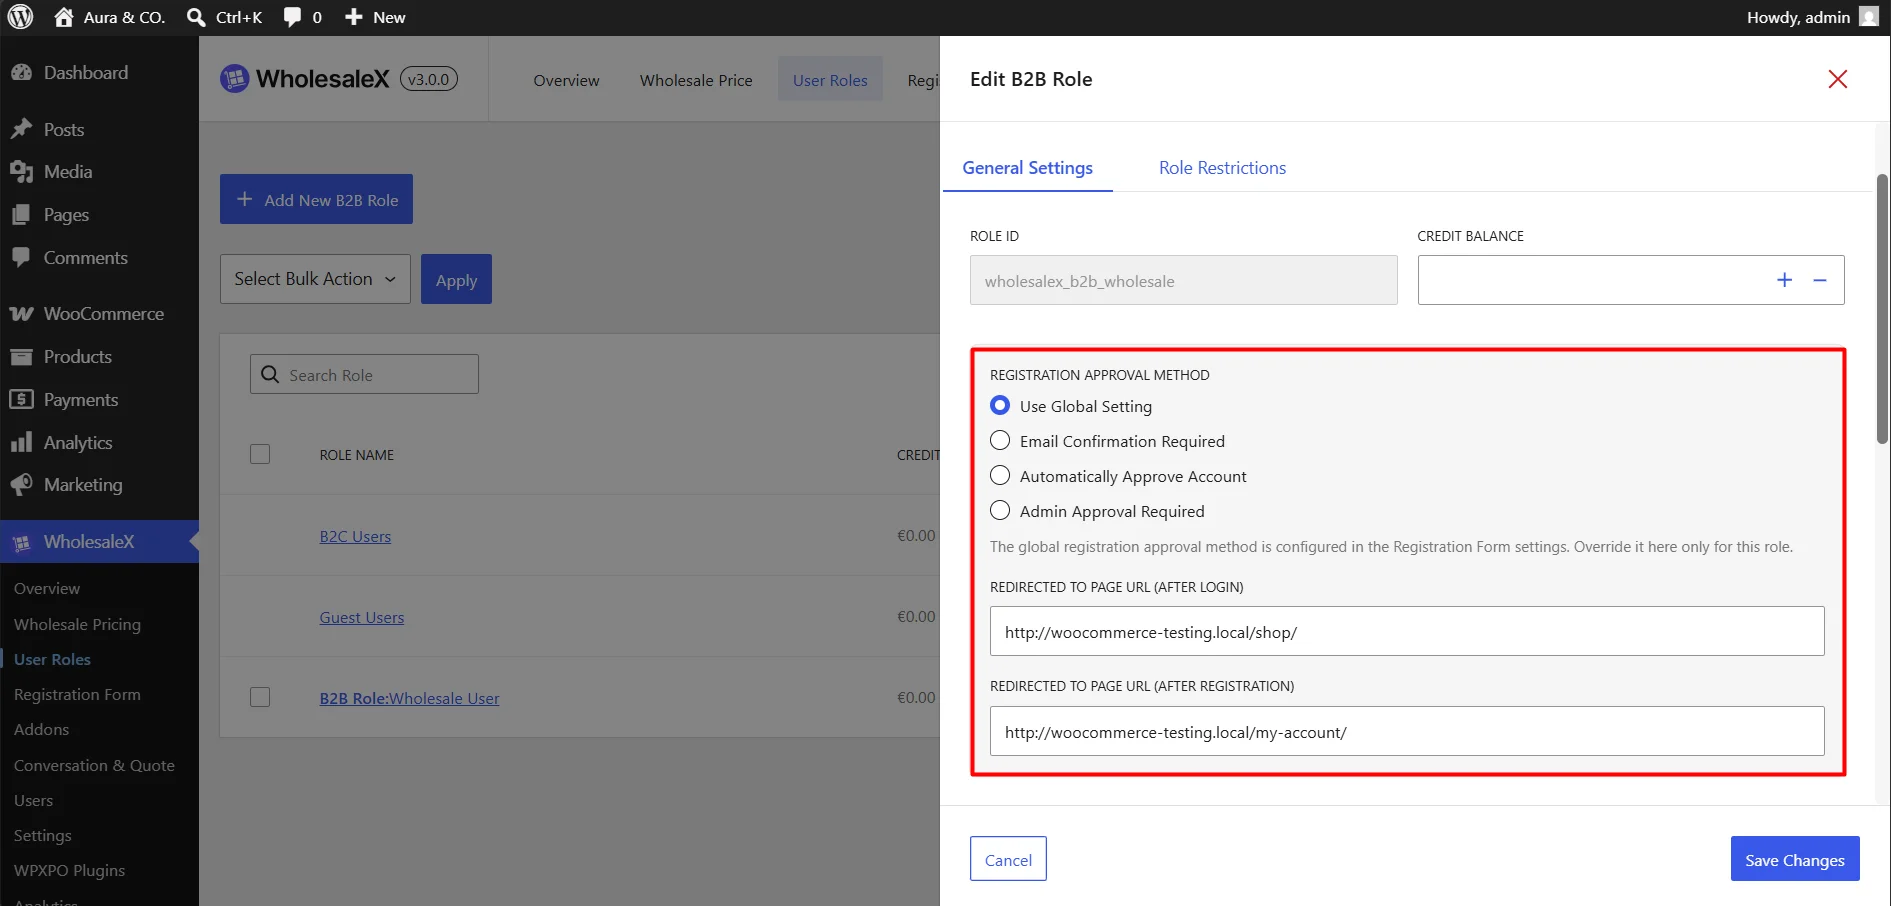Open the WordPress logo menu

click(21, 17)
